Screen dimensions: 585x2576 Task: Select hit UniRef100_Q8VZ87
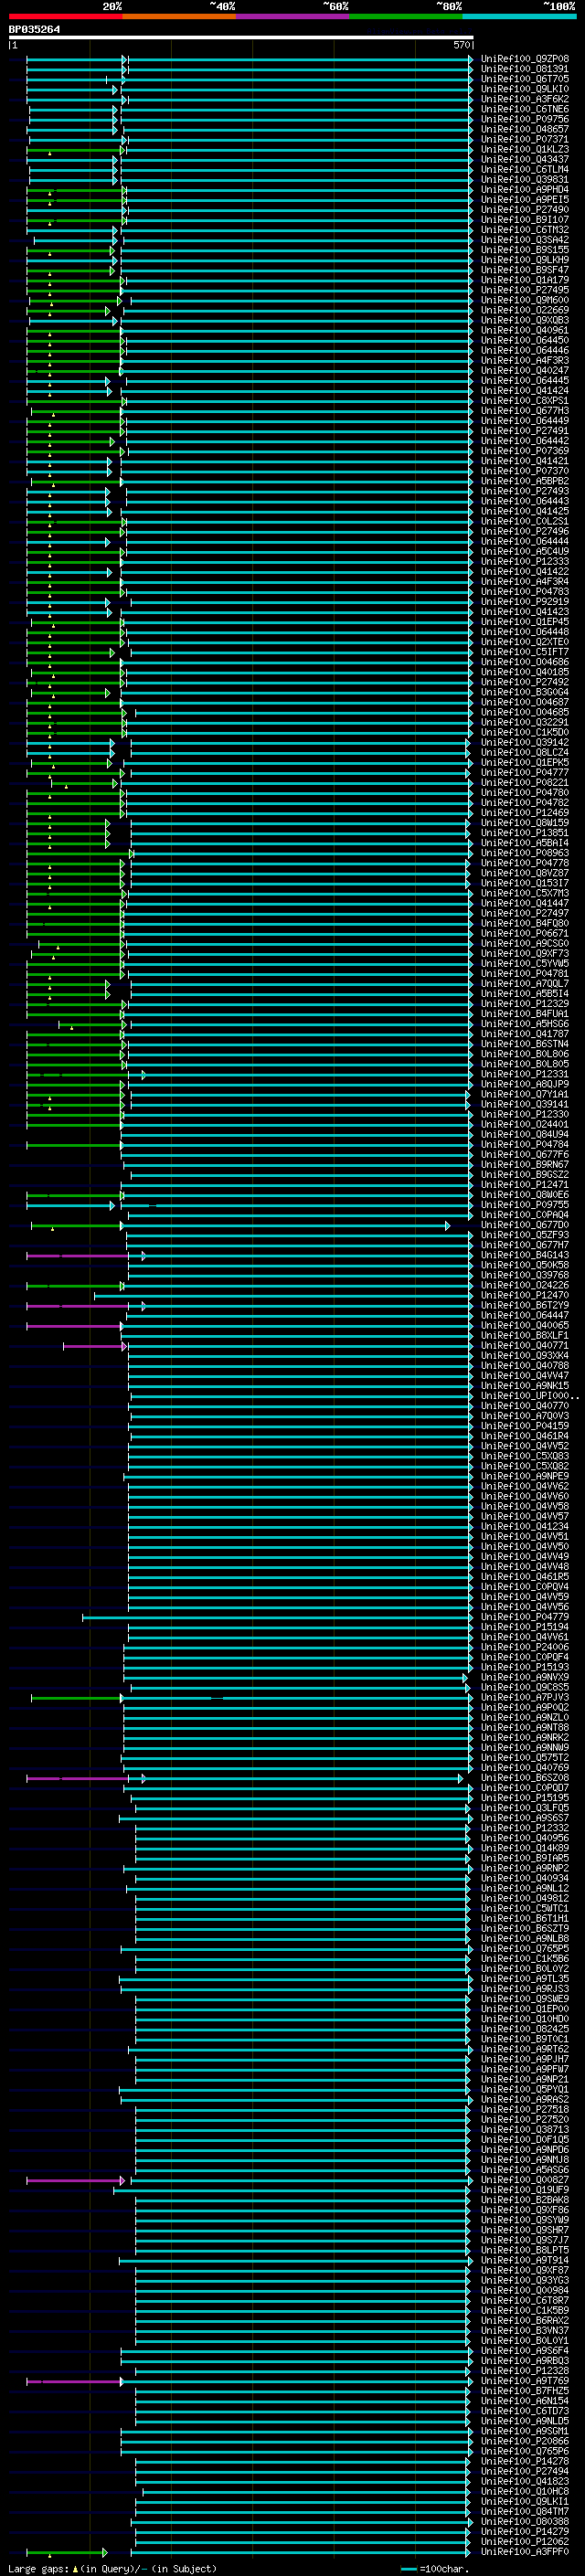[525, 873]
